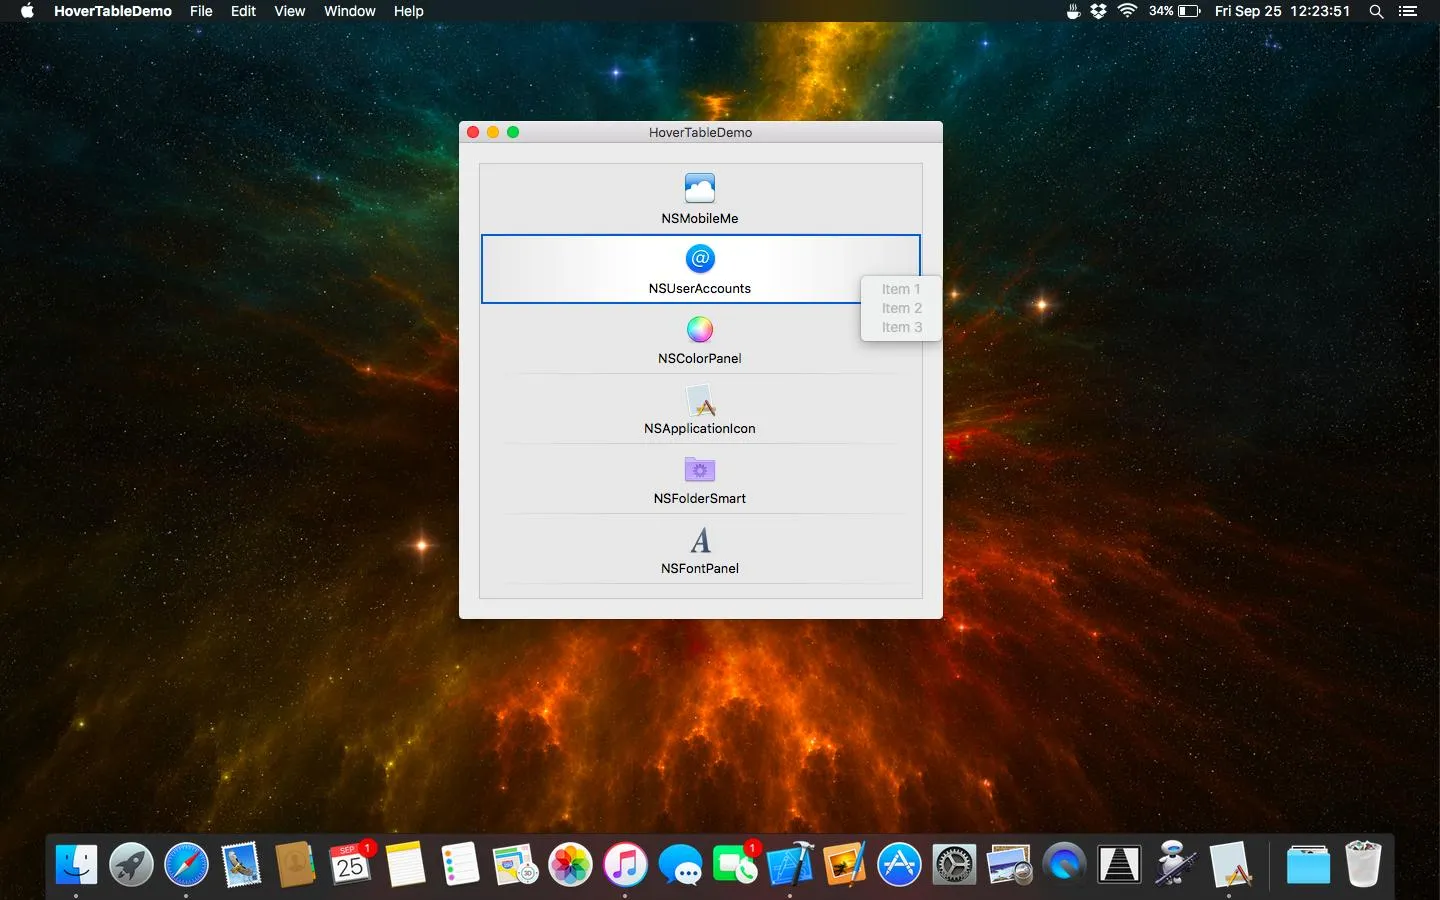Launch Safari from the Dock
1440x900 pixels.
point(186,865)
